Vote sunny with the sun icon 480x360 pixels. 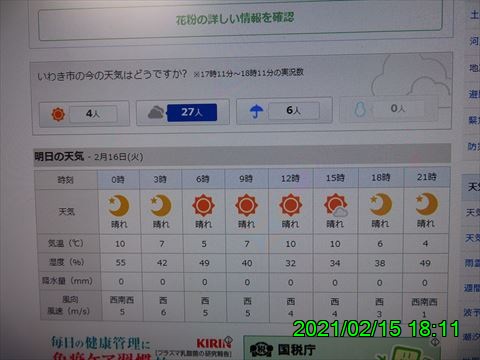58,114
